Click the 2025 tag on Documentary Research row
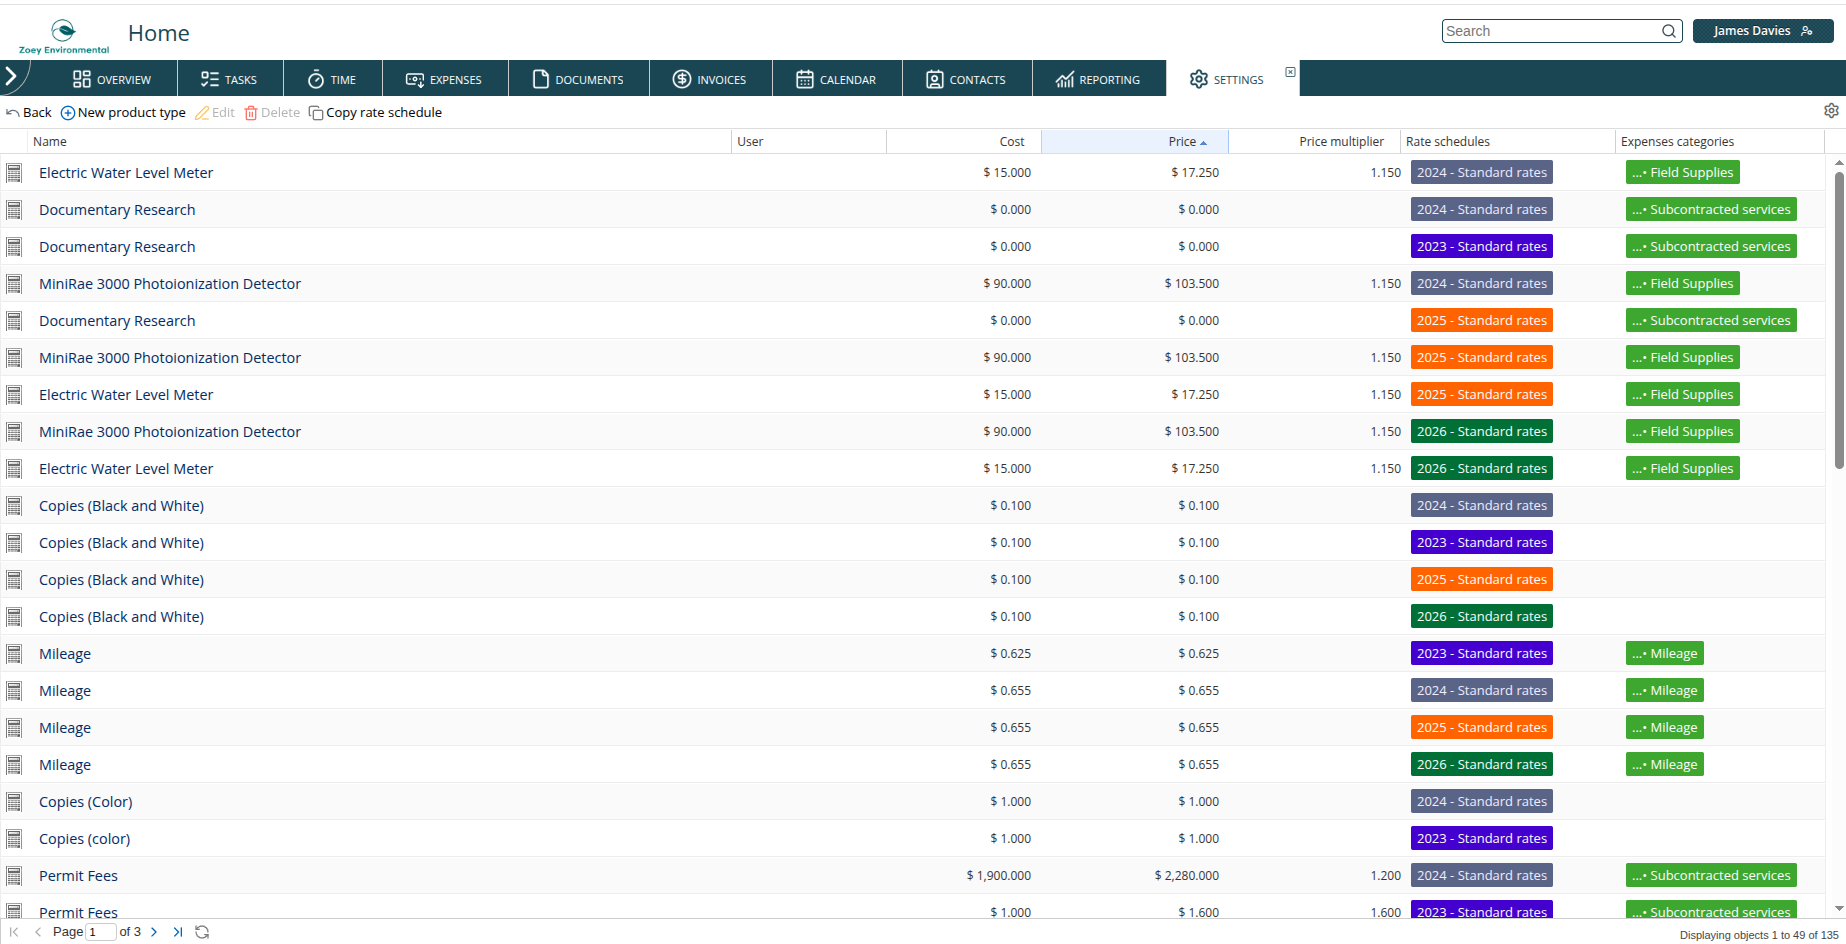The width and height of the screenshot is (1846, 944). [1482, 321]
